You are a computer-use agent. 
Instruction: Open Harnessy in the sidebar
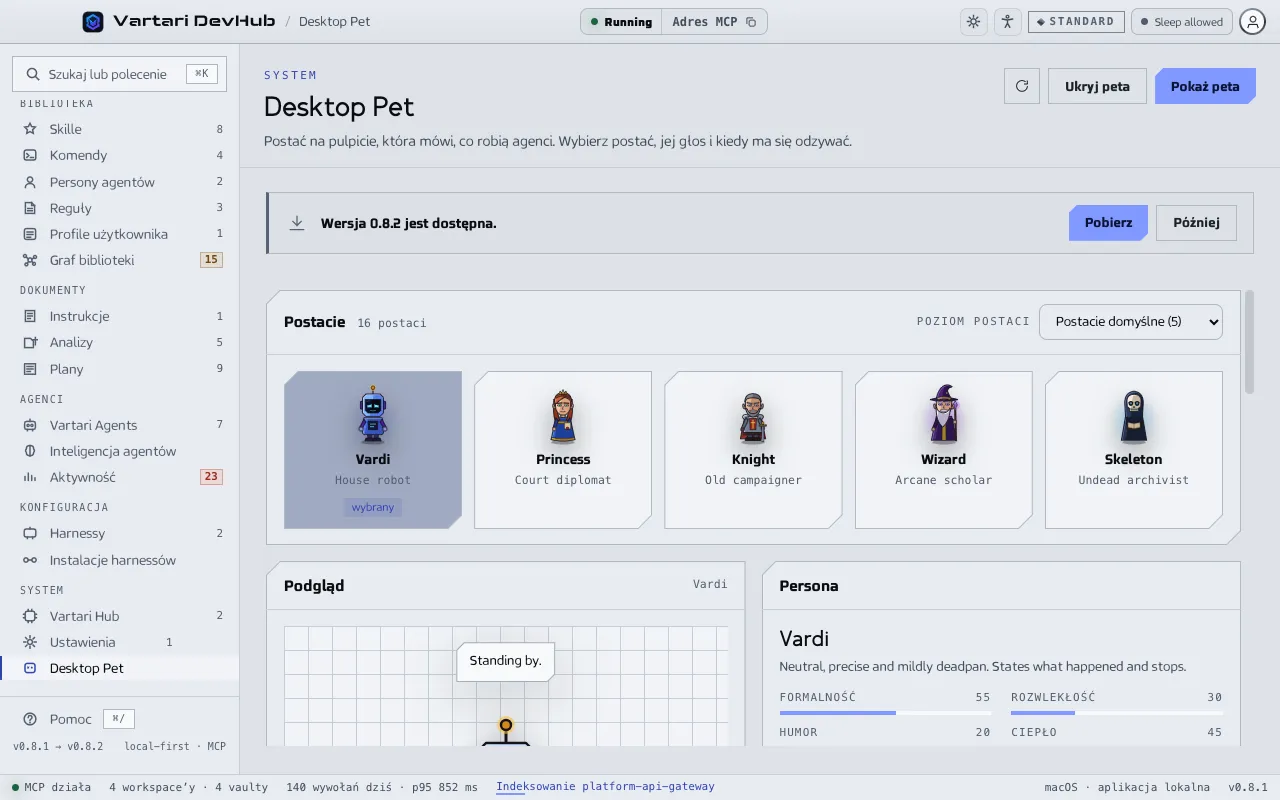click(x=120, y=533)
